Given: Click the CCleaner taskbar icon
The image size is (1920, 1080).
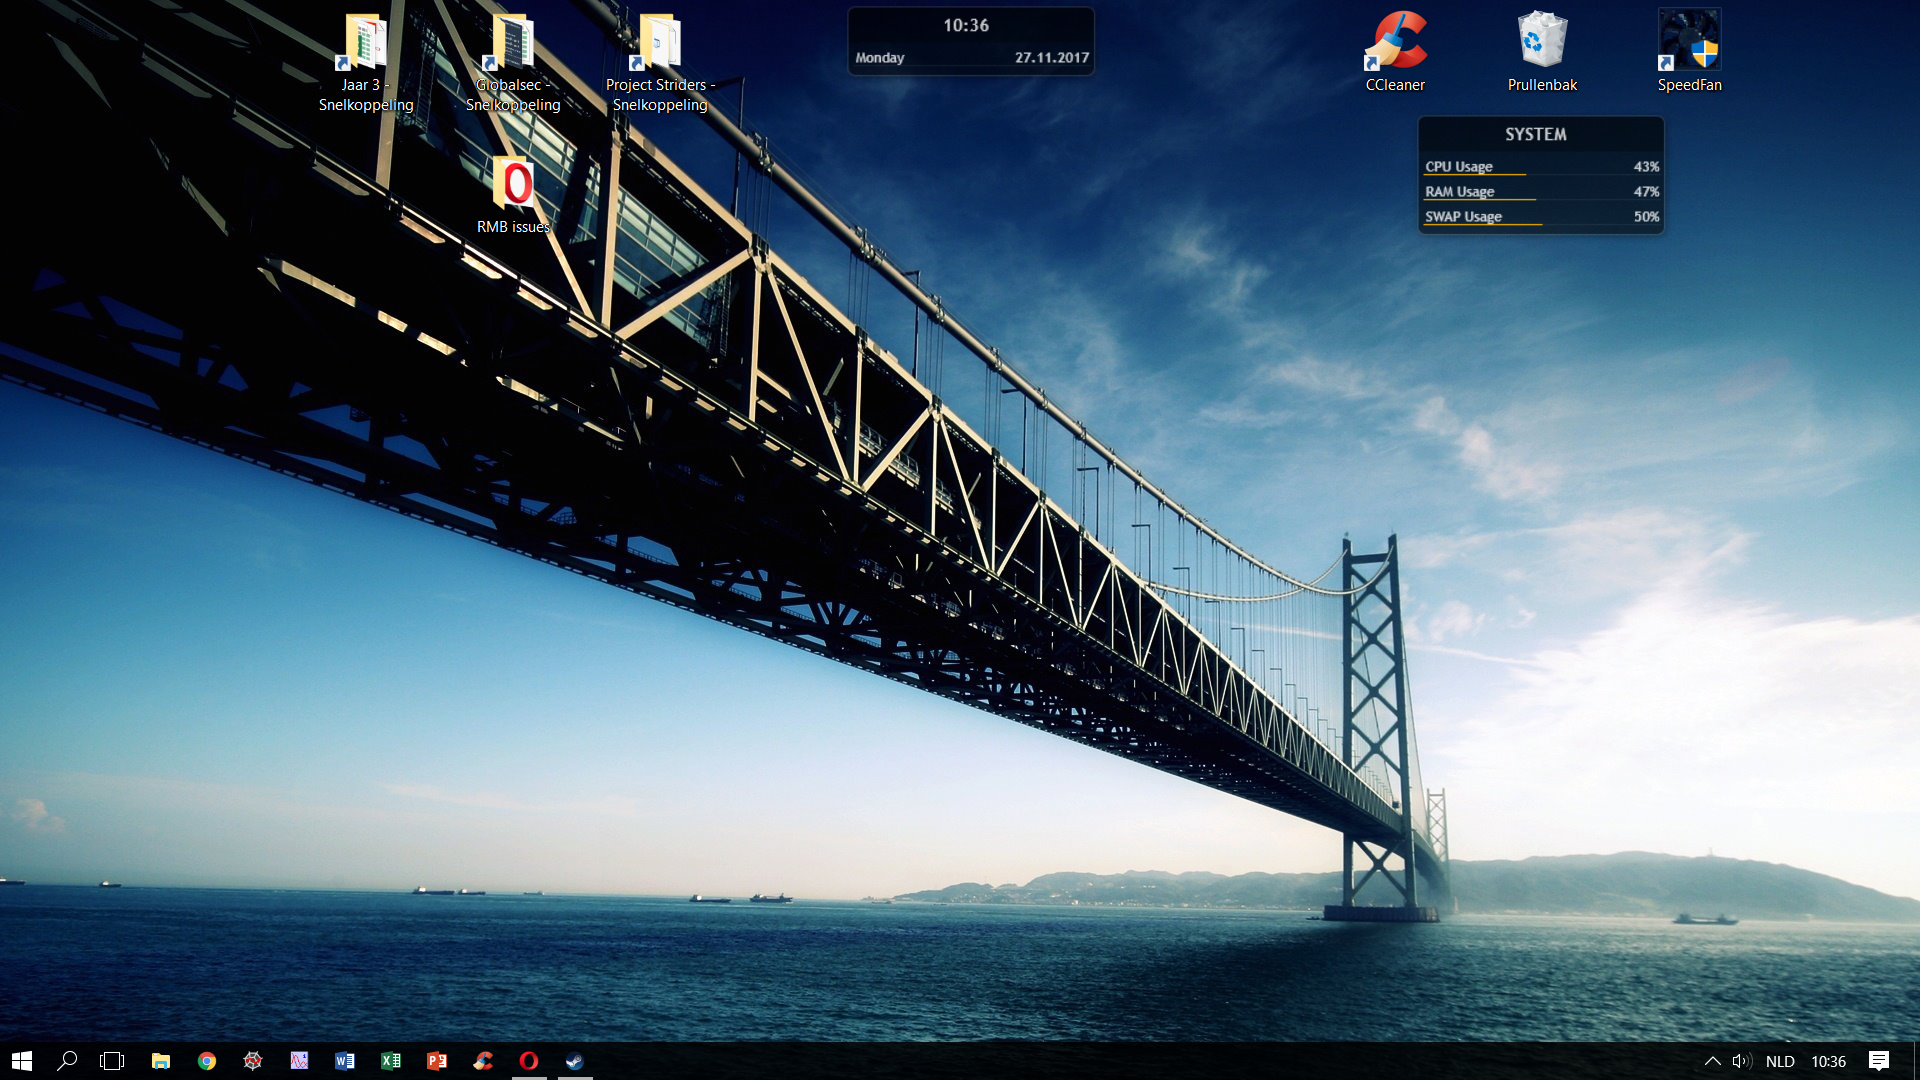Looking at the screenshot, I should [483, 1061].
